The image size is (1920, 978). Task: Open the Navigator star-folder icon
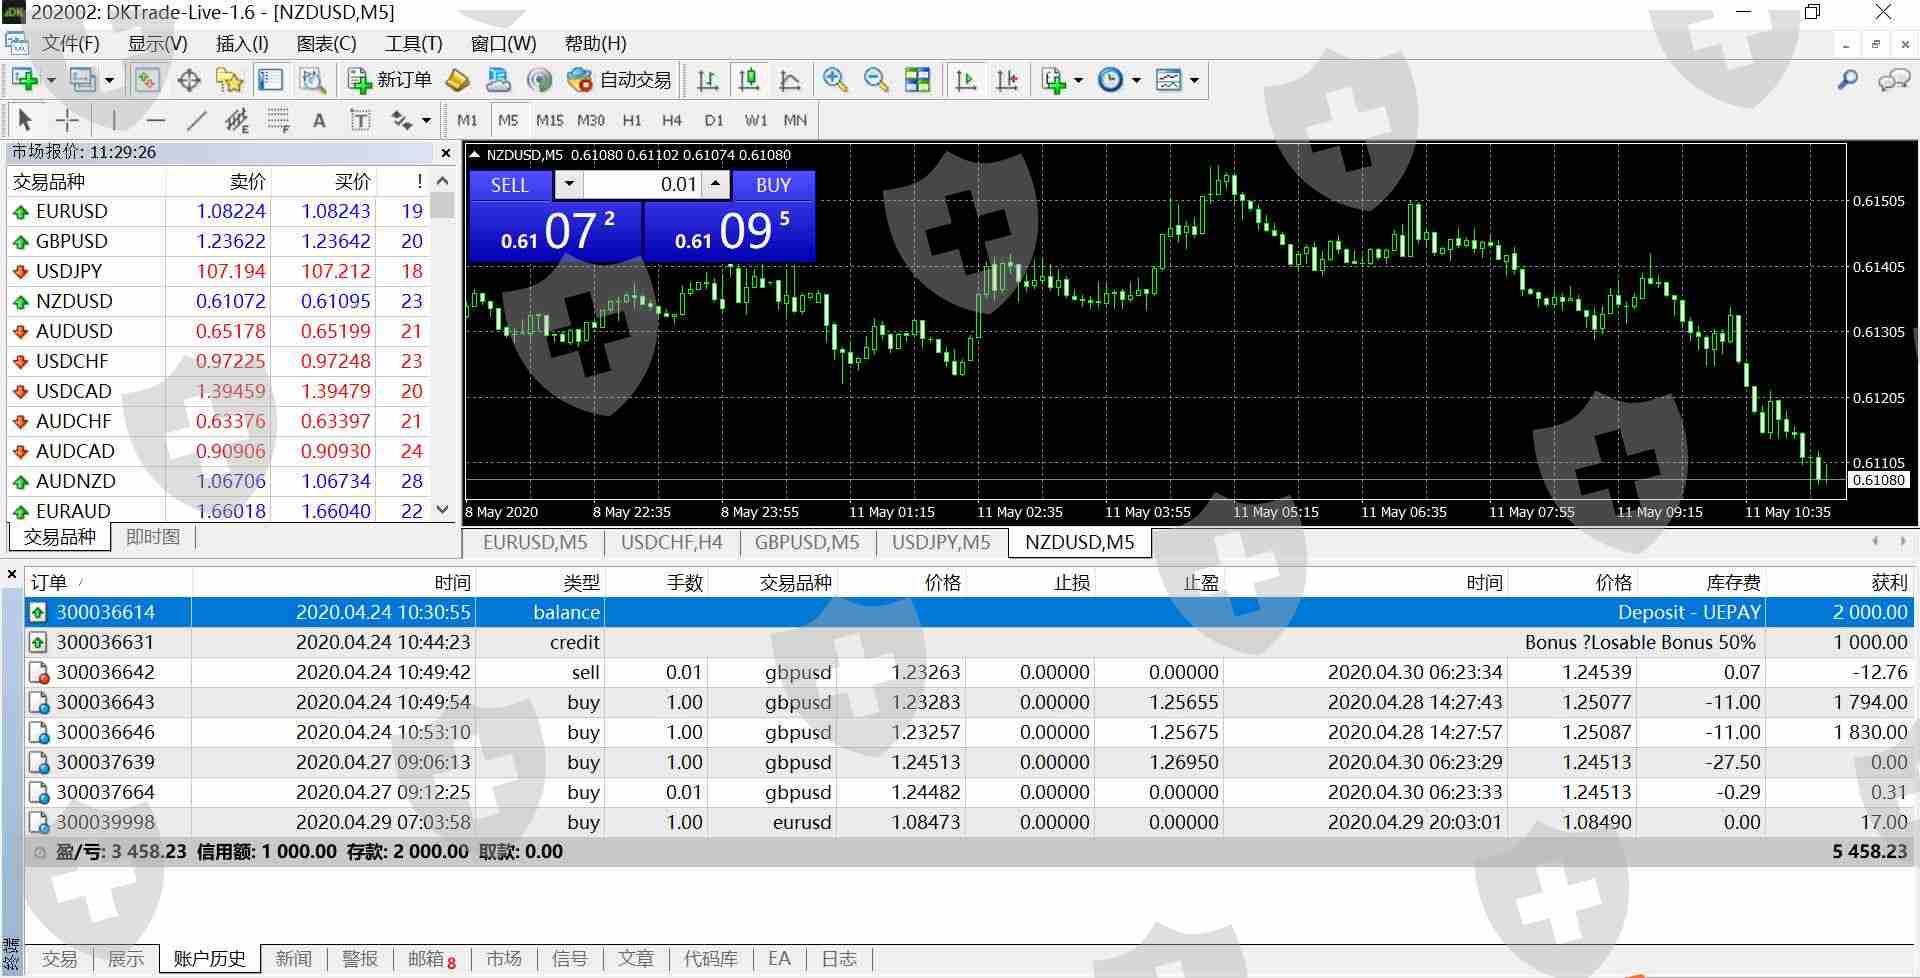(230, 80)
